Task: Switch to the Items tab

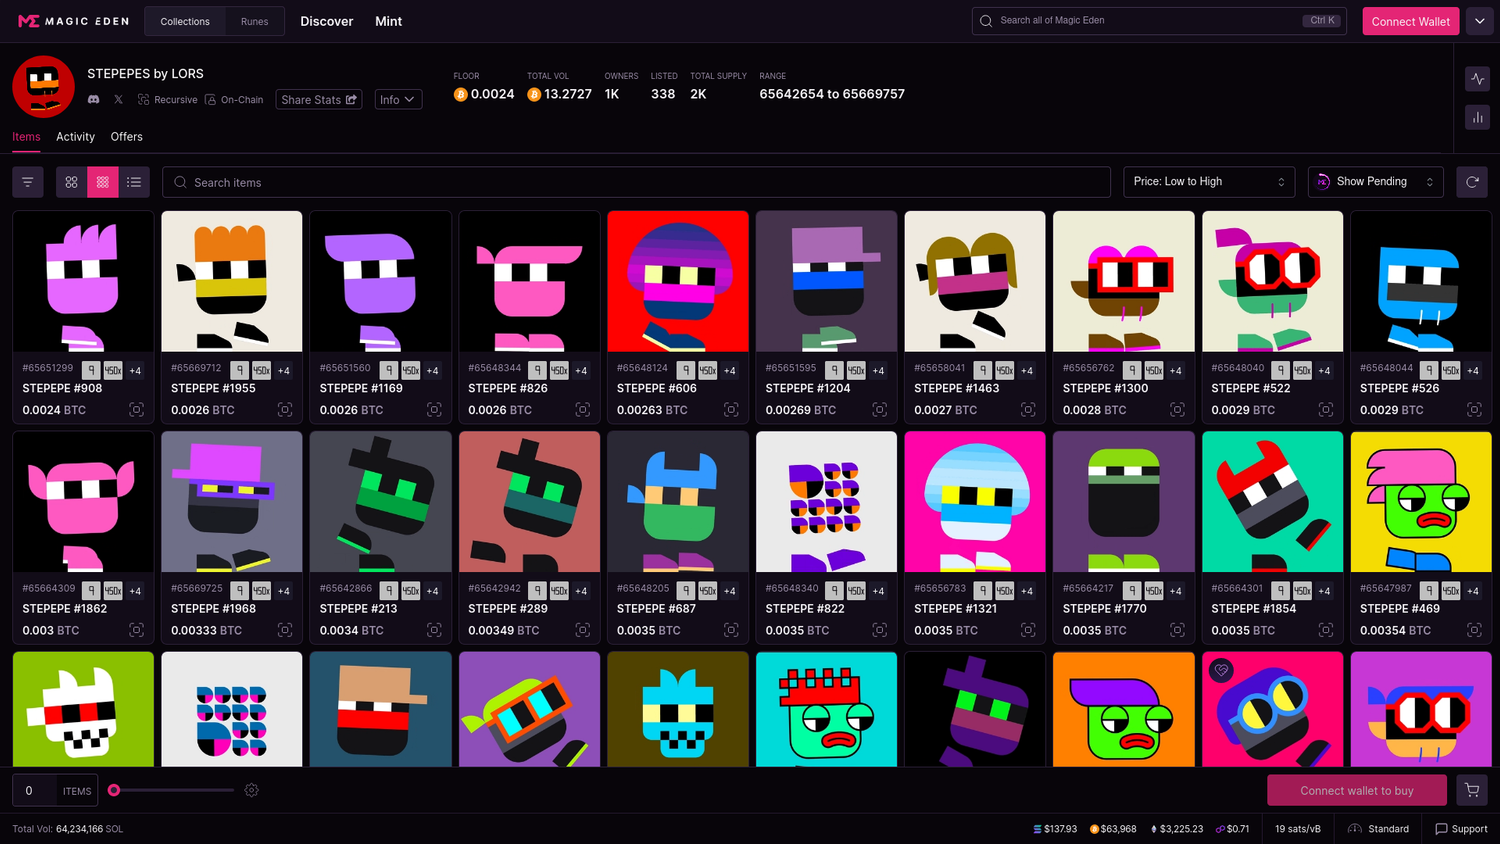Action: point(26,137)
